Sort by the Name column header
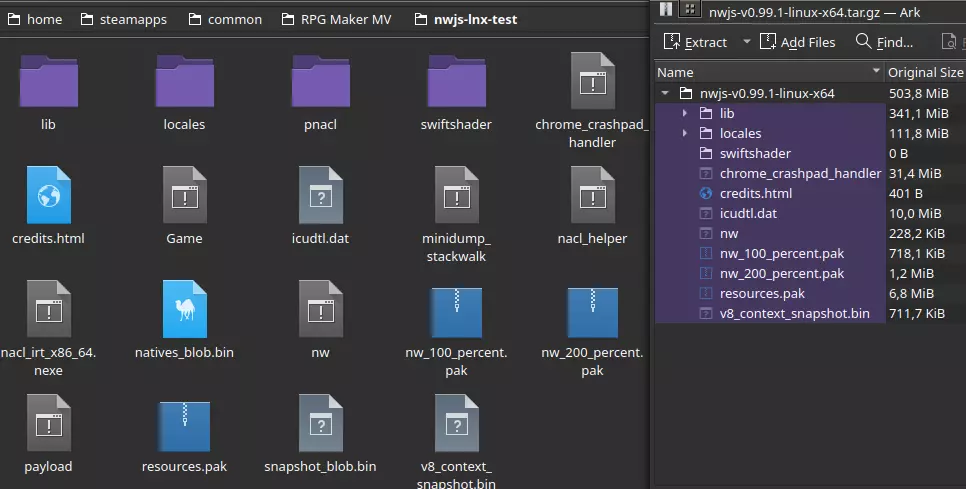This screenshot has height=489, width=966. 769,72
